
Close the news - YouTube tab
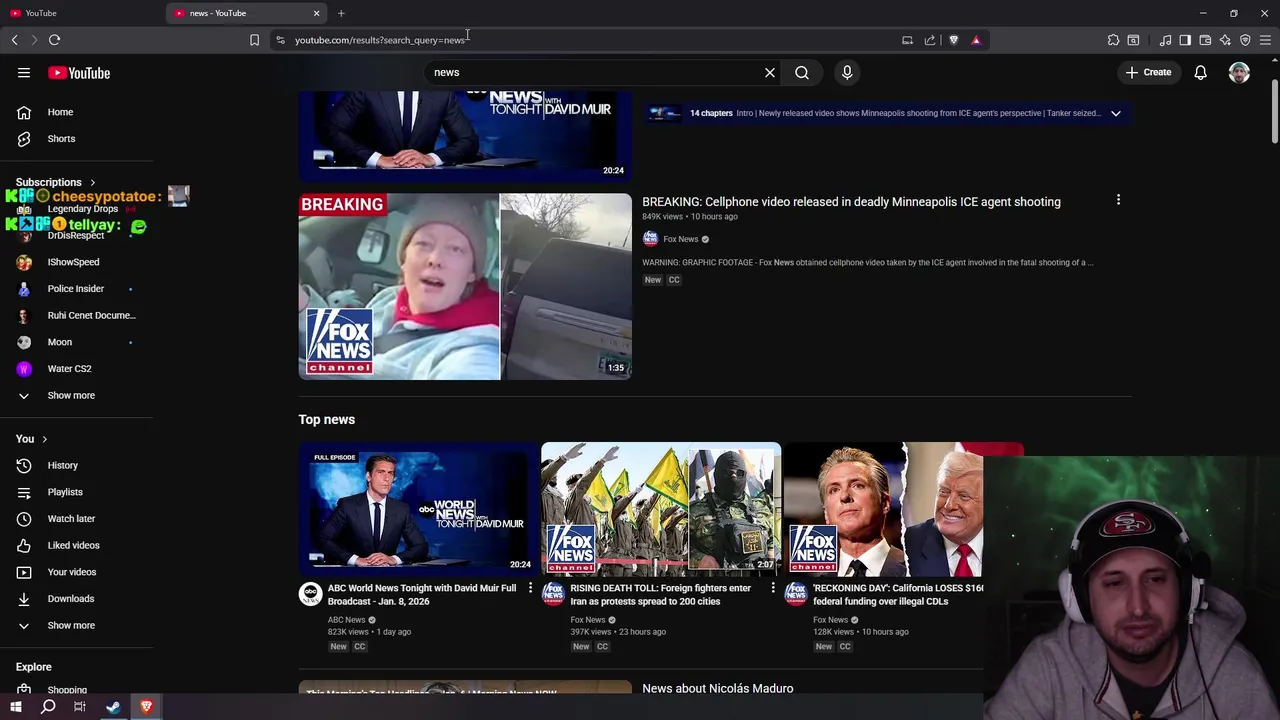click(316, 13)
